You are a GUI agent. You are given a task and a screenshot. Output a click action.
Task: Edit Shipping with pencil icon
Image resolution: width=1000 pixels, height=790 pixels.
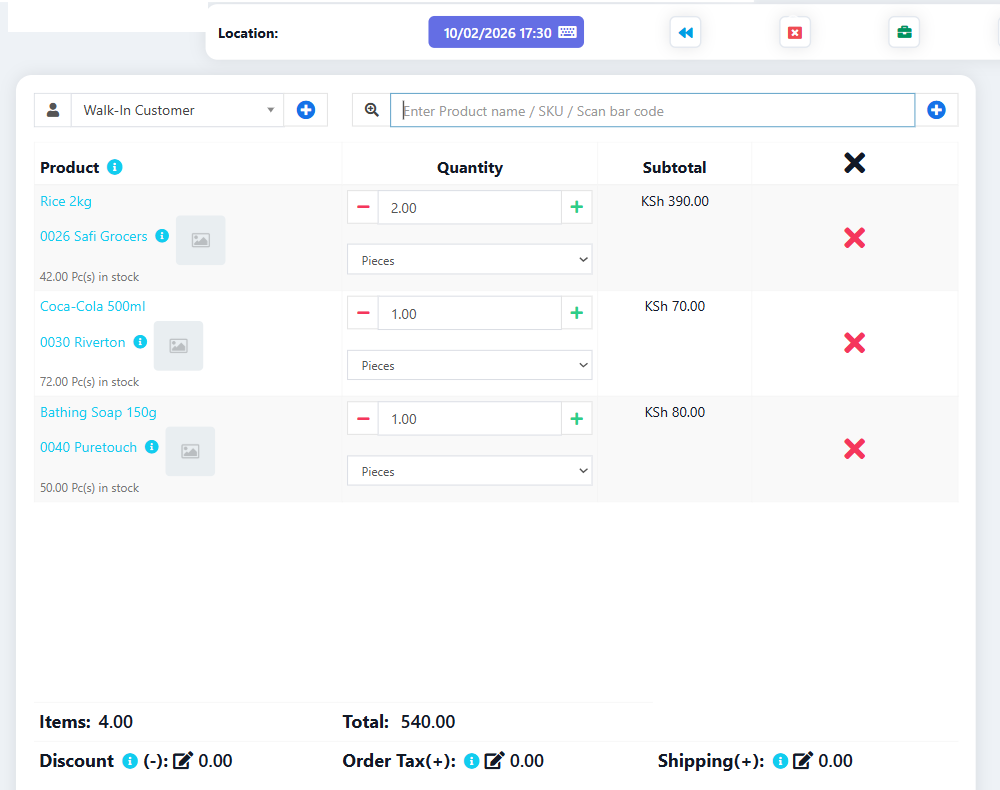point(802,760)
